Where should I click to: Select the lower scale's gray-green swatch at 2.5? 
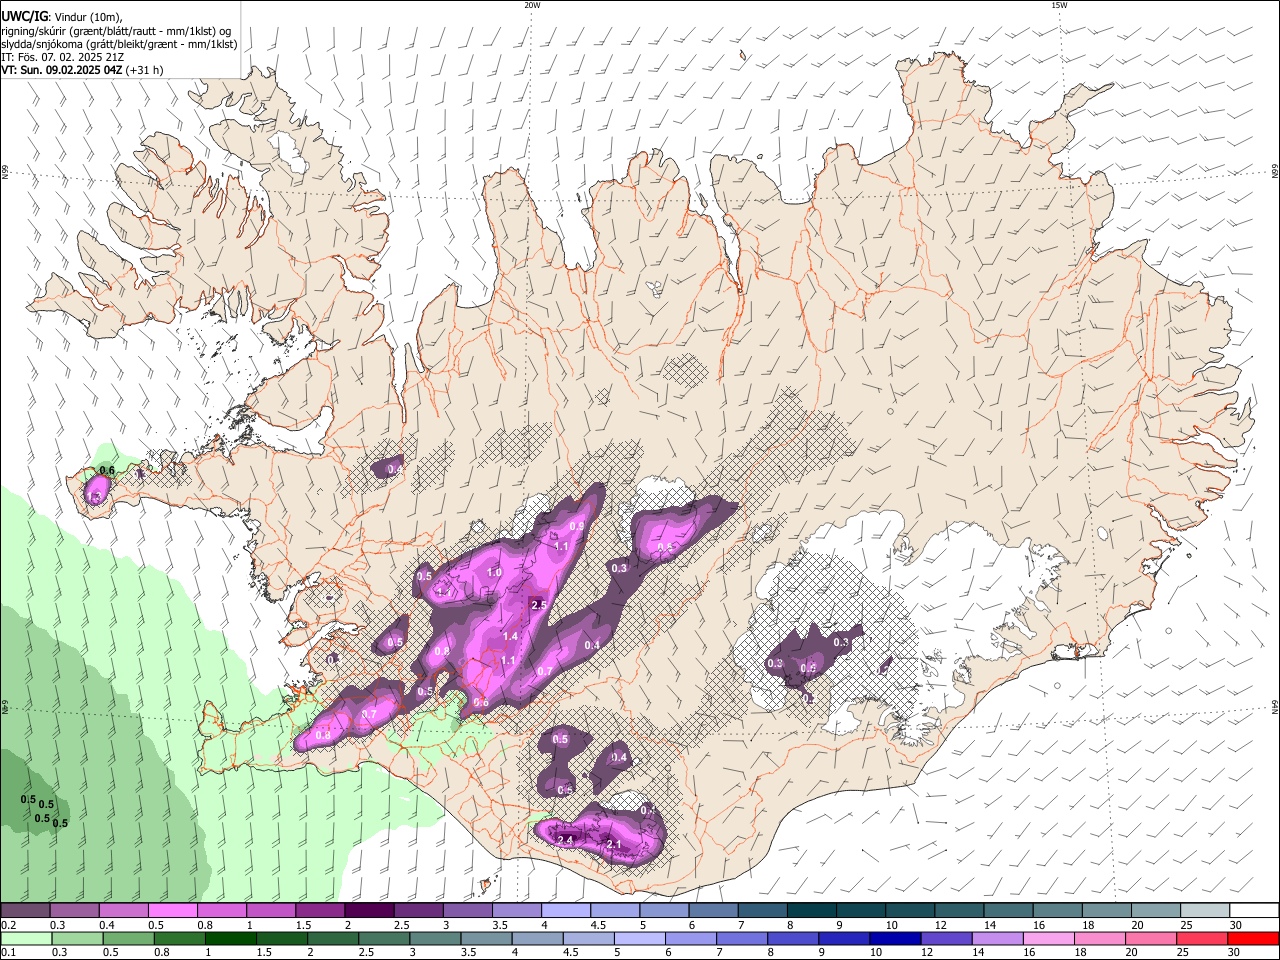pyautogui.click(x=384, y=939)
